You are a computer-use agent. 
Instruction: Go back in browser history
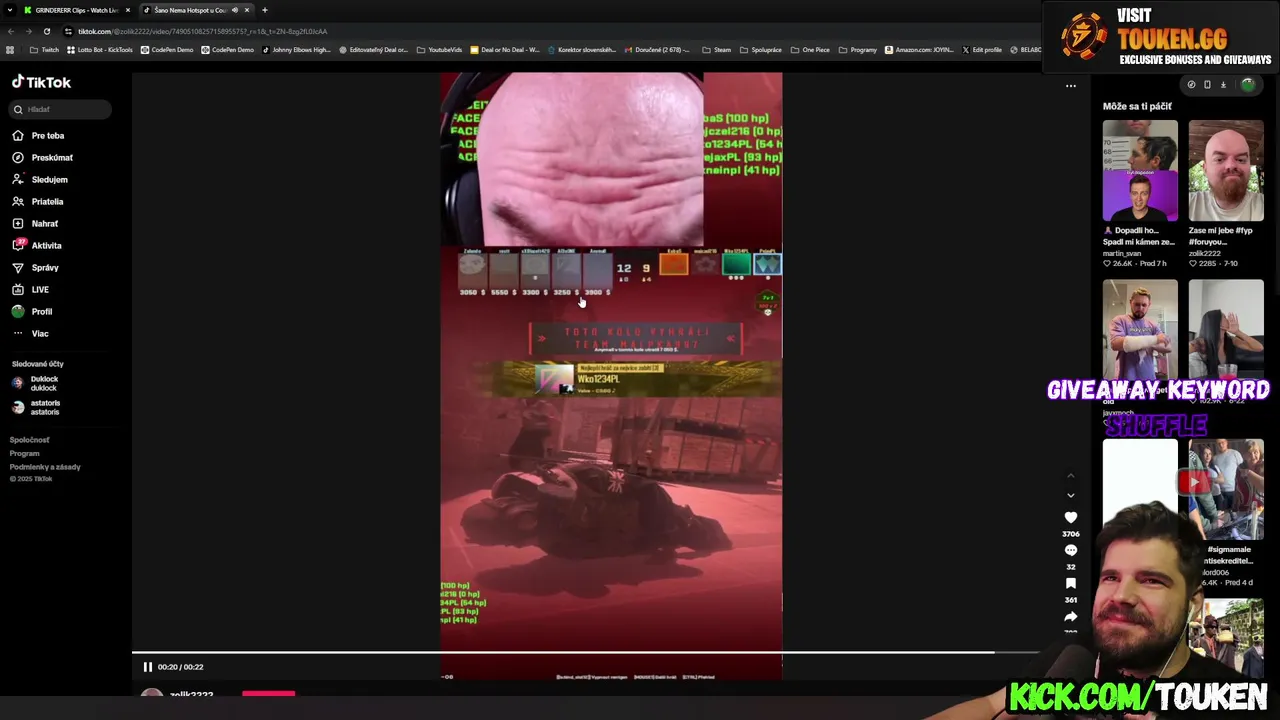(11, 31)
